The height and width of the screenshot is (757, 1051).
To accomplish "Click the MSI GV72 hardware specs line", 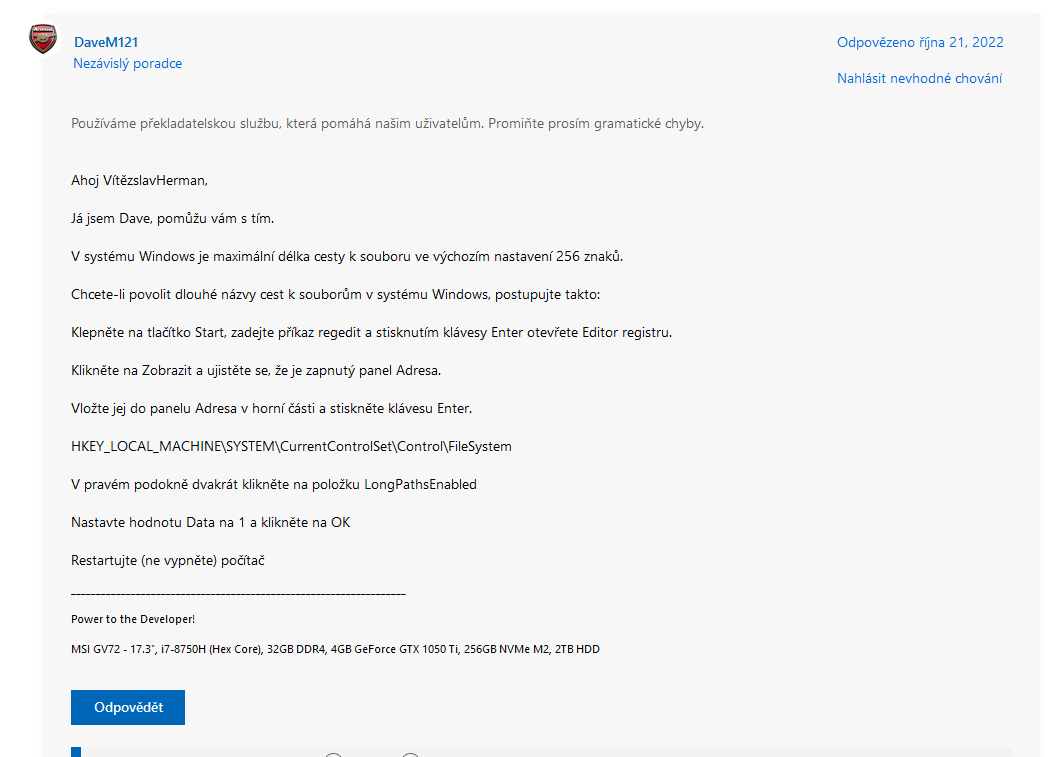I will click(335, 649).
